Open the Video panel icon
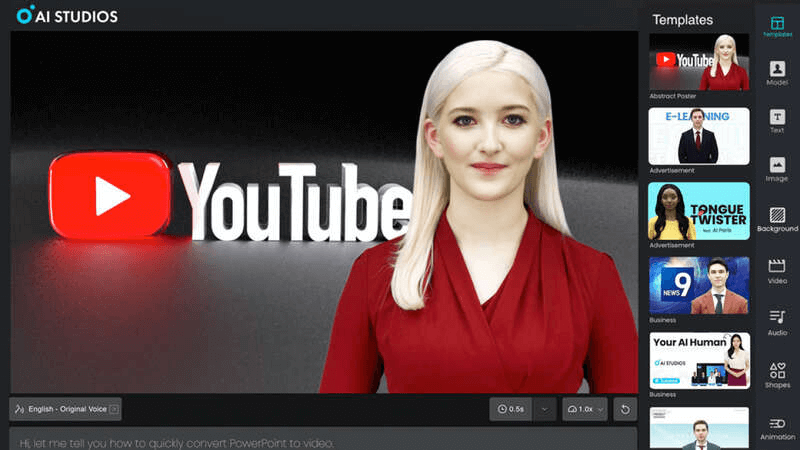 (777, 271)
